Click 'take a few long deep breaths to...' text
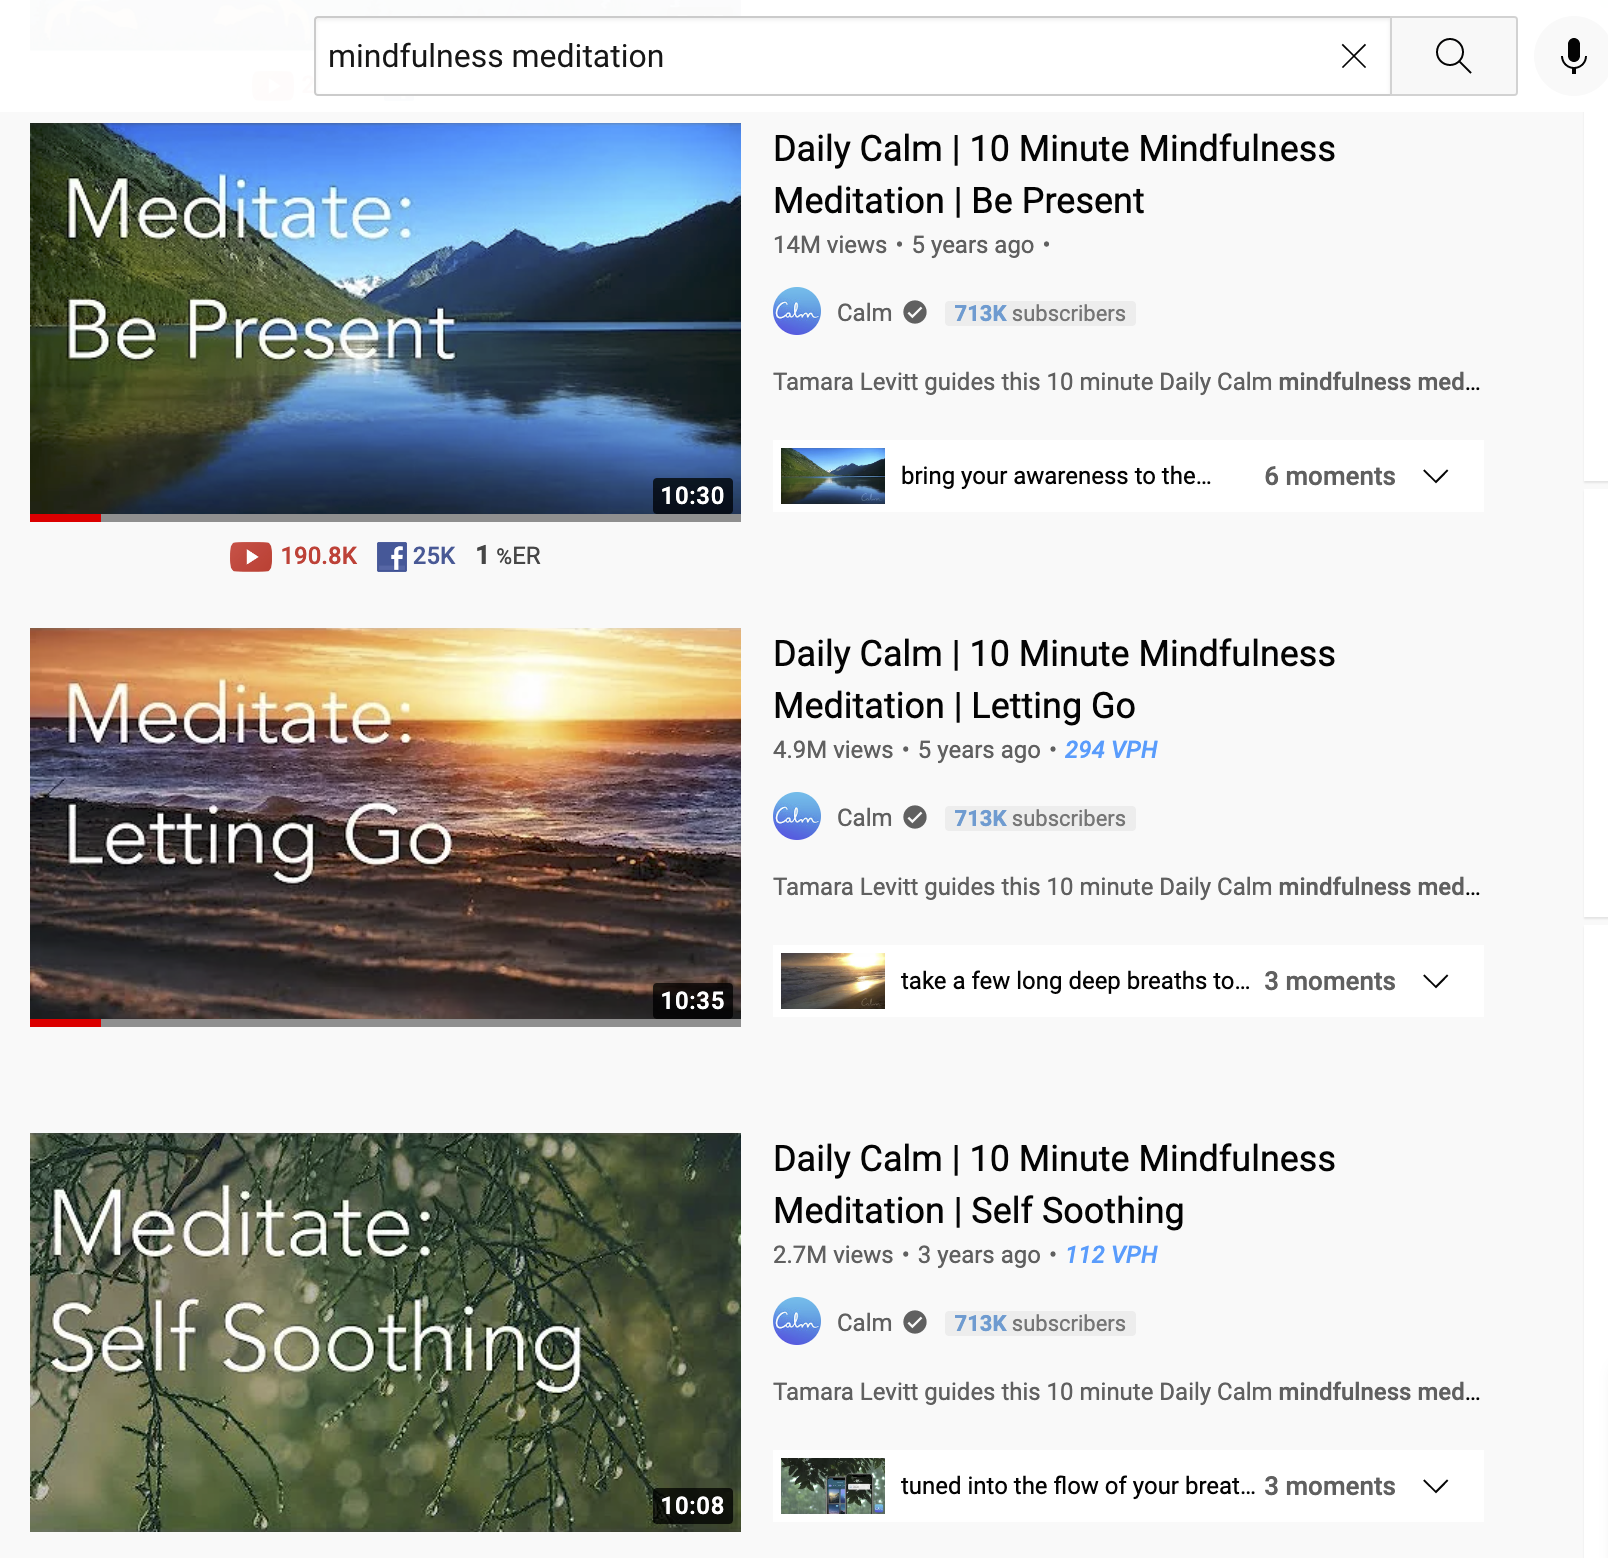Viewport: 1608px width, 1558px height. [x=1075, y=981]
